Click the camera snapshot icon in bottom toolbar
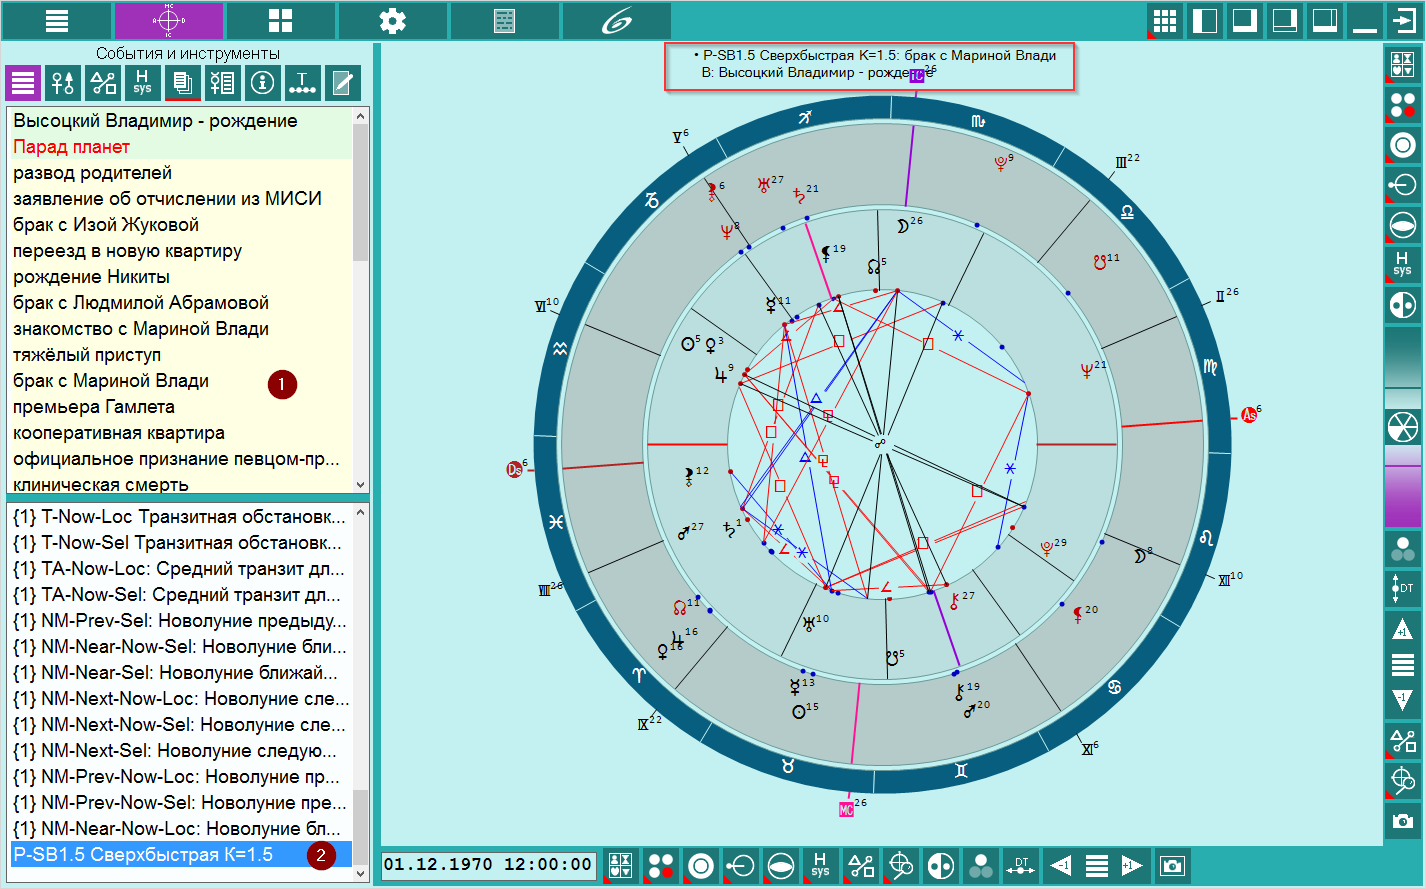Screen dimensions: 1426x889 (1173, 865)
